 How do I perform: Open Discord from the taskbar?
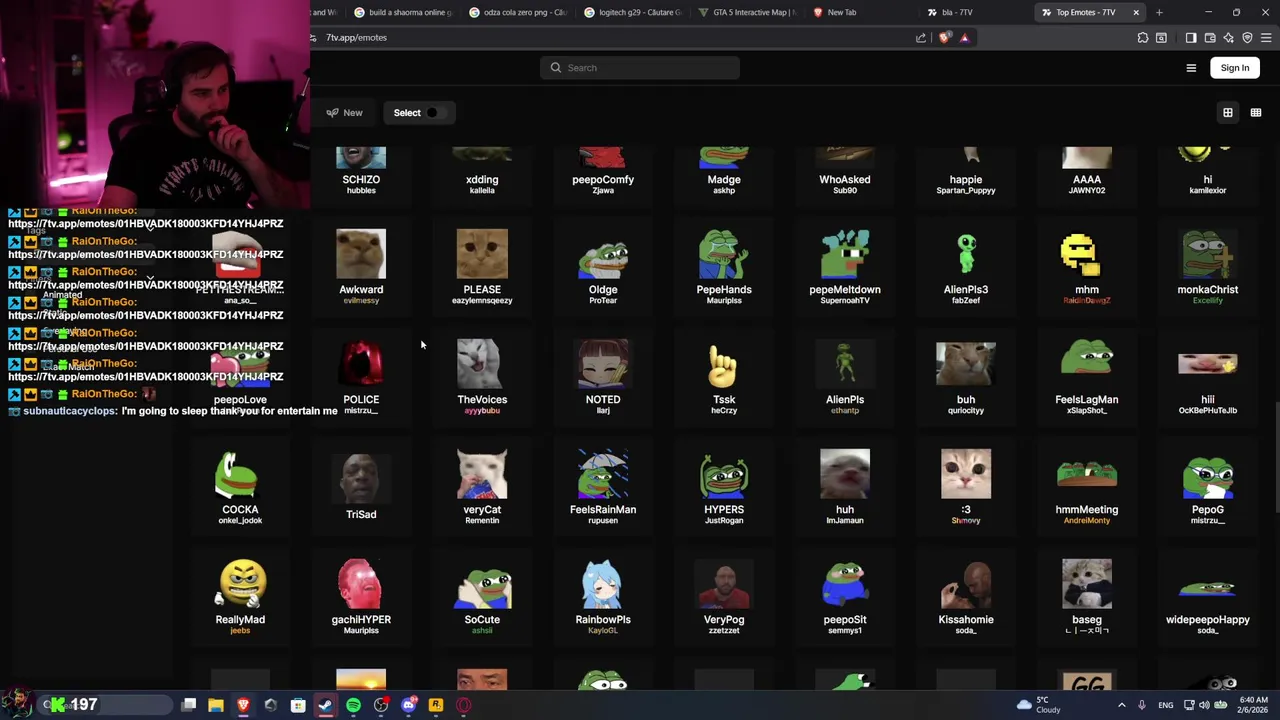coord(408,706)
